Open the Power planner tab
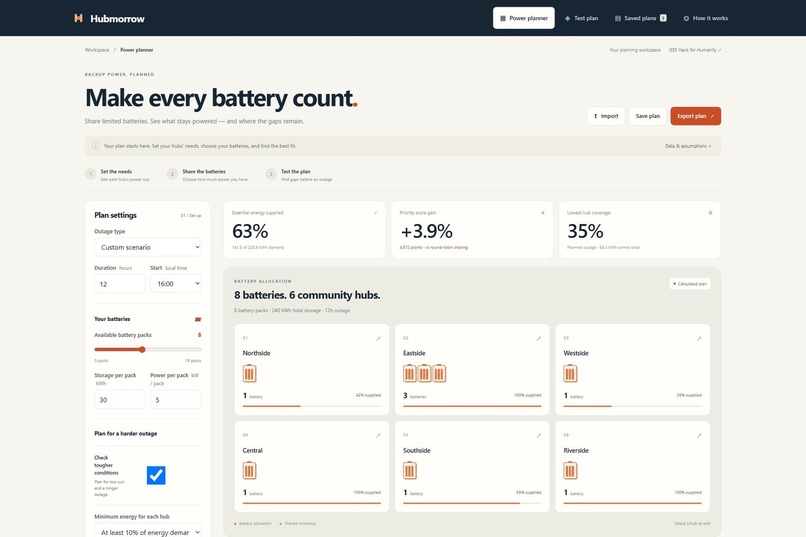 (x=523, y=18)
